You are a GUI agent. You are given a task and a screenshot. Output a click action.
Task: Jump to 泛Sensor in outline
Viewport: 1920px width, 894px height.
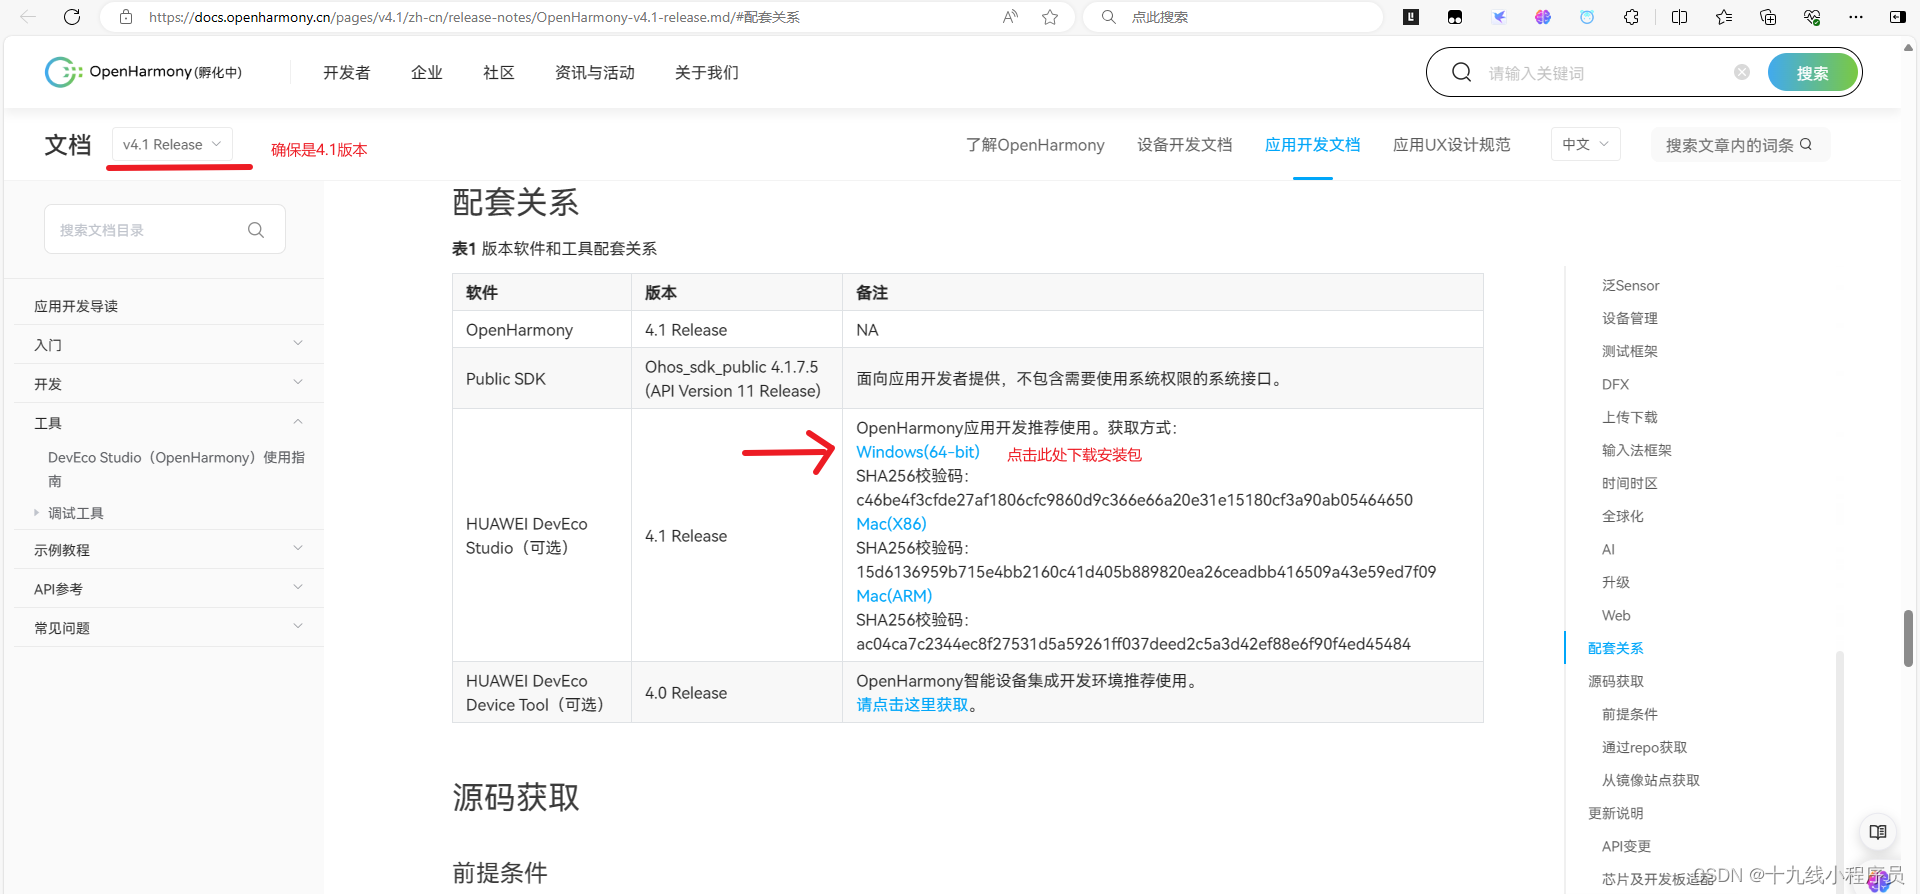coord(1630,285)
